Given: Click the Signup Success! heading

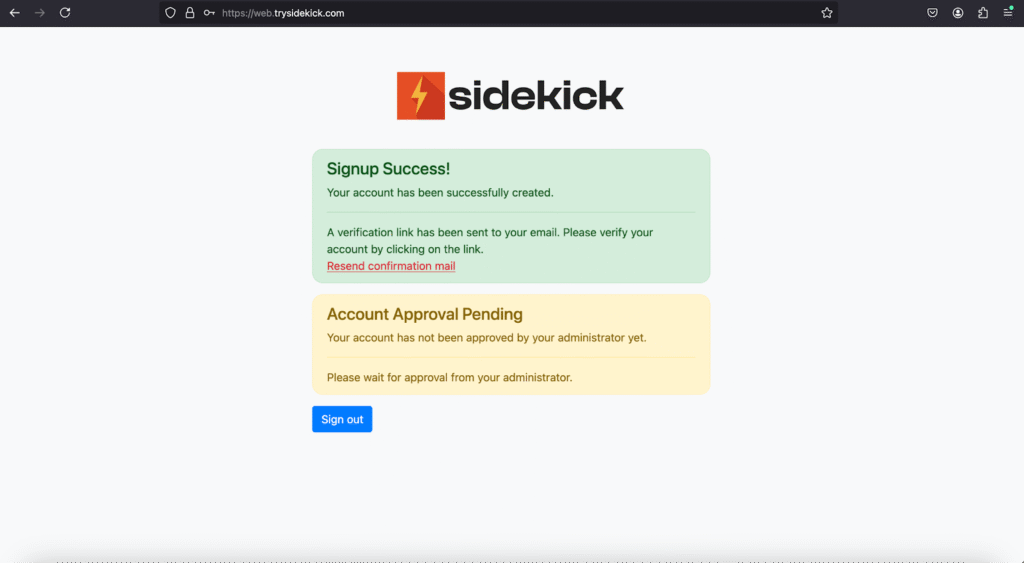Looking at the screenshot, I should [x=388, y=169].
